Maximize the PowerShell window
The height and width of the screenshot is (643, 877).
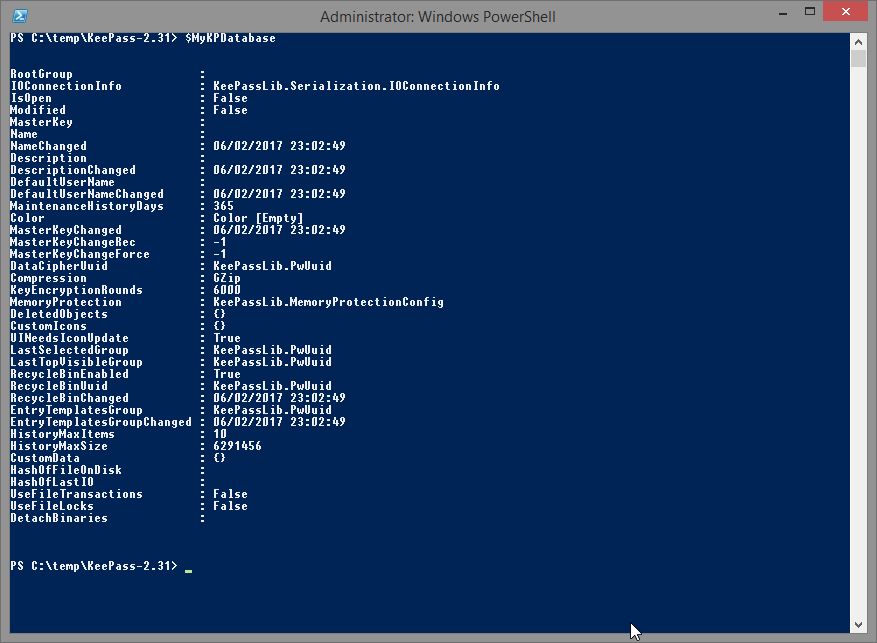[x=809, y=12]
